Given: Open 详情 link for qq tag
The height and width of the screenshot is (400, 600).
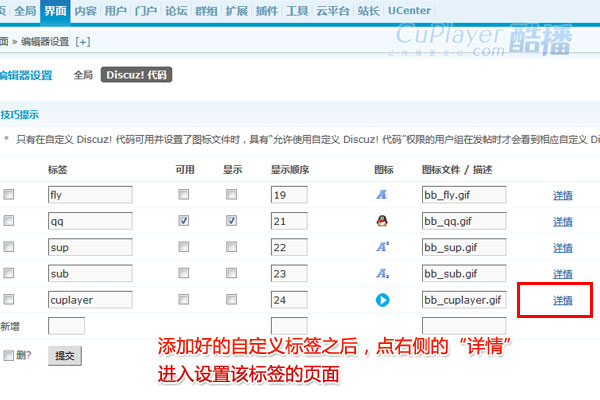Looking at the screenshot, I should 563,221.
